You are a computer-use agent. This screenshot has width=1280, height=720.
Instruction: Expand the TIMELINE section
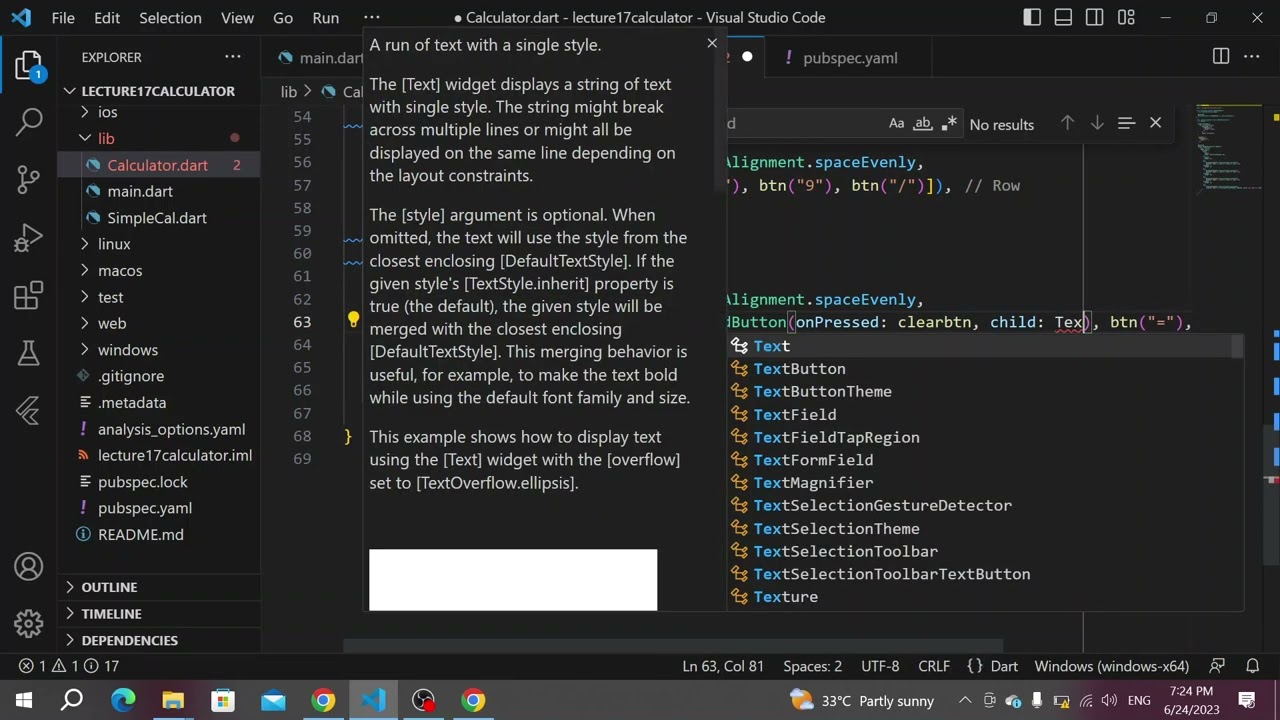click(158, 614)
